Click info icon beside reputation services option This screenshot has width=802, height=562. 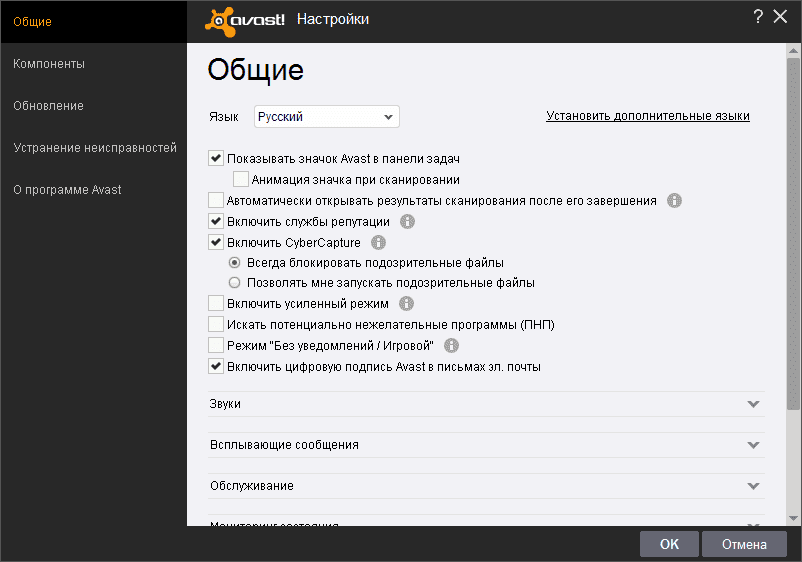point(407,221)
